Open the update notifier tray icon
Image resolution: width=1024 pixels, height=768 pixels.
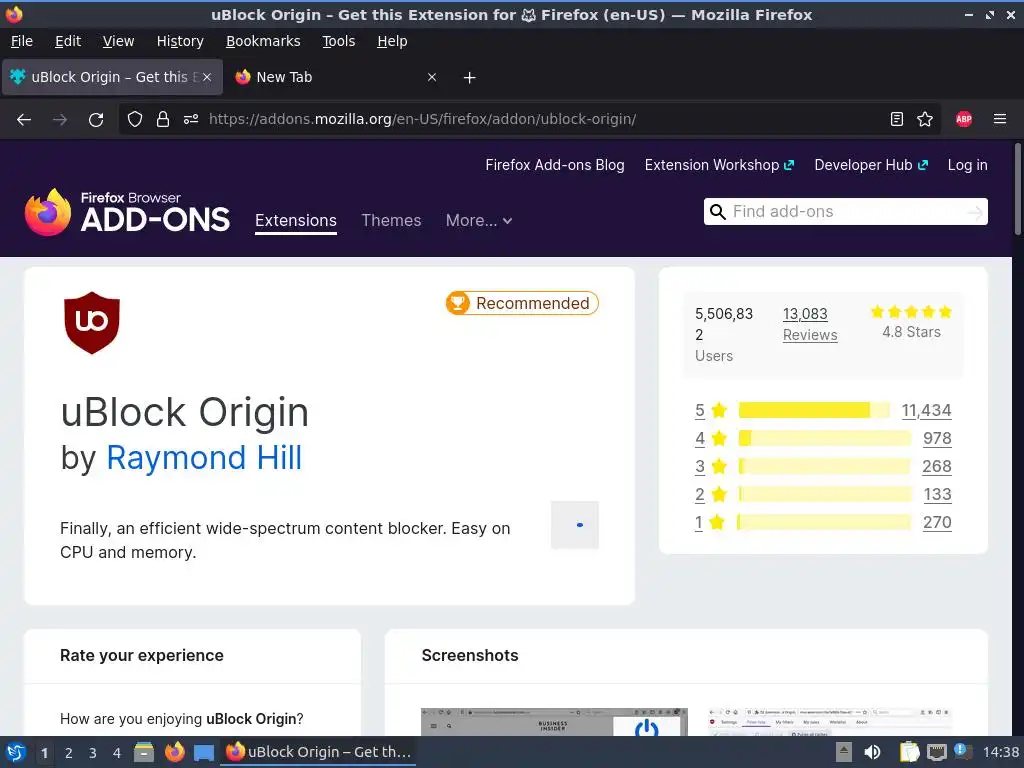tap(961, 751)
